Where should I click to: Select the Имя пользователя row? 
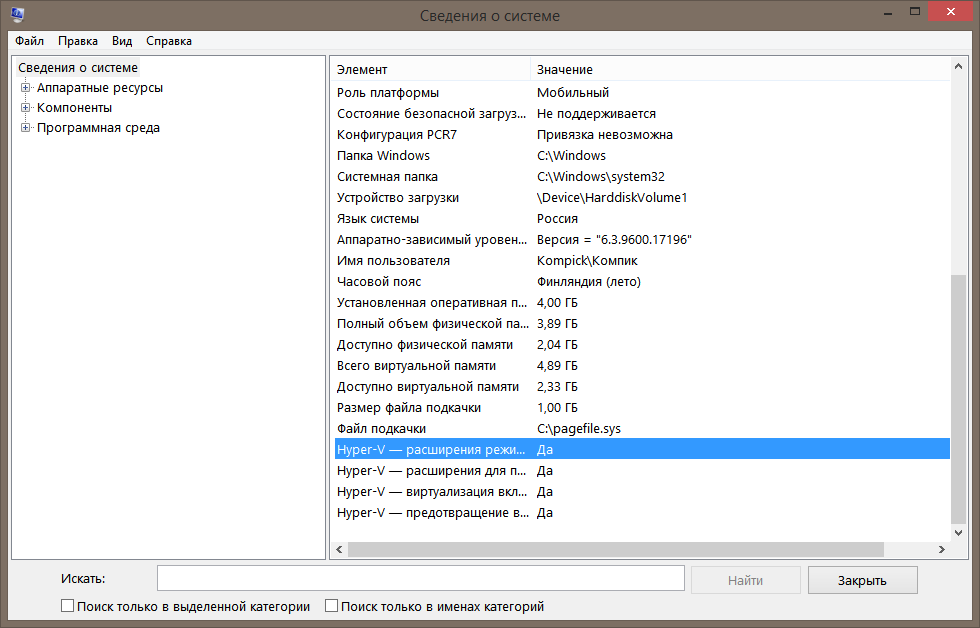click(x=642, y=261)
